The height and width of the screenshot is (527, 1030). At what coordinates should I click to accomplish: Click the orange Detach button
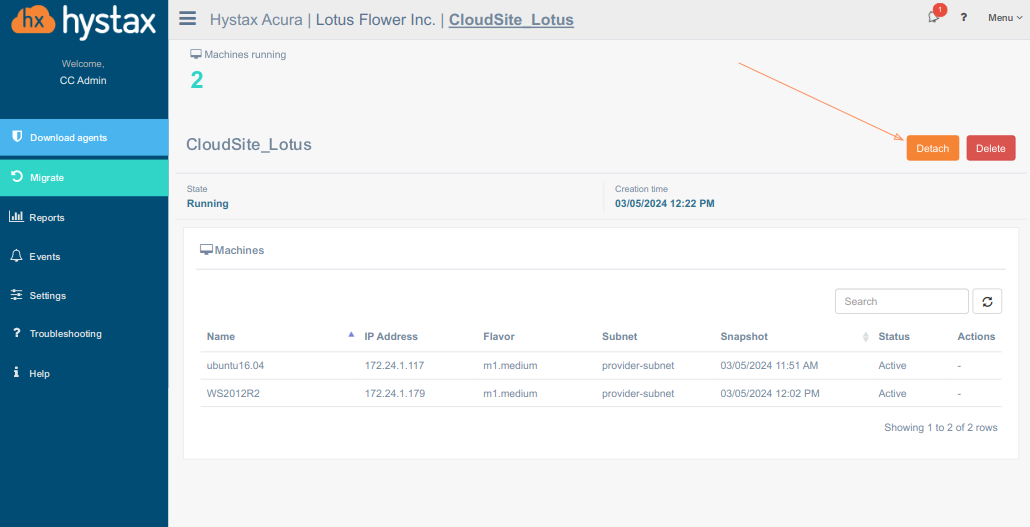click(932, 148)
